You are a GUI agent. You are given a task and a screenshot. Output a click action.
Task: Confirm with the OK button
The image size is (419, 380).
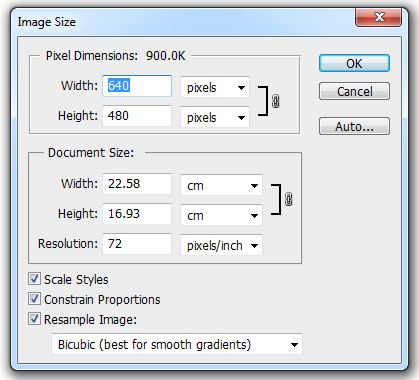(354, 63)
